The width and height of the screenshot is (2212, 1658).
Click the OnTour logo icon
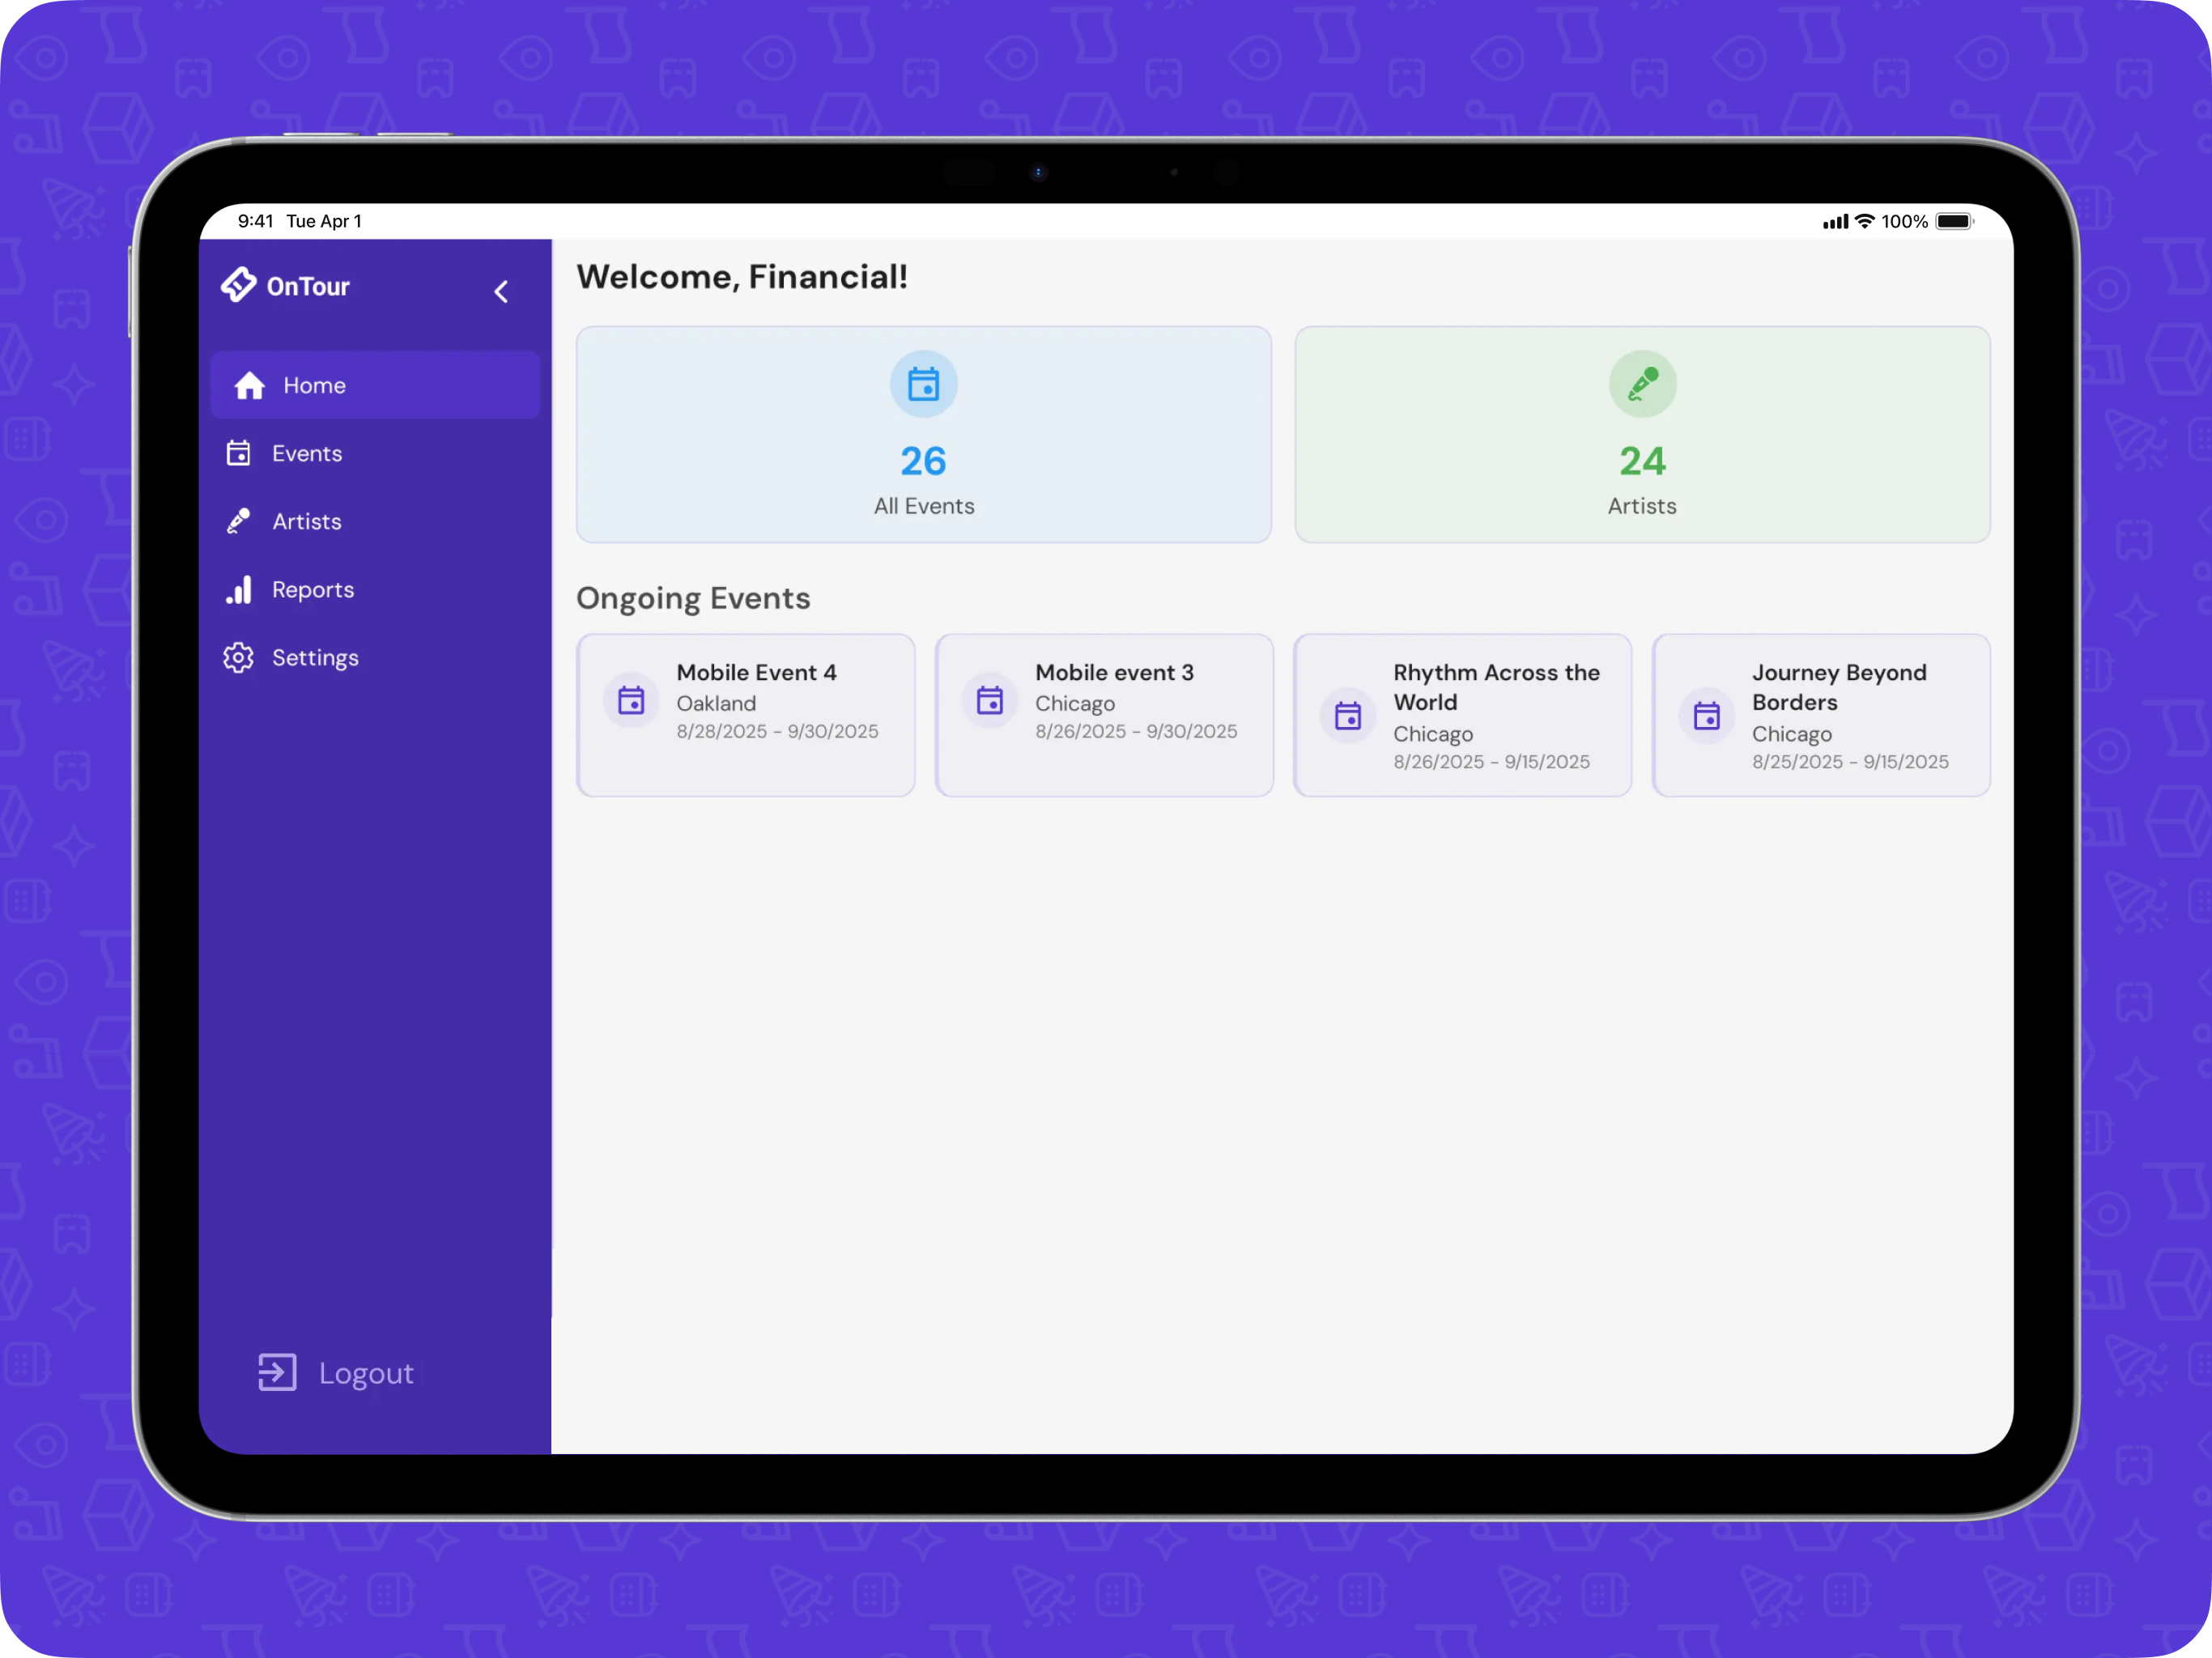[x=238, y=285]
